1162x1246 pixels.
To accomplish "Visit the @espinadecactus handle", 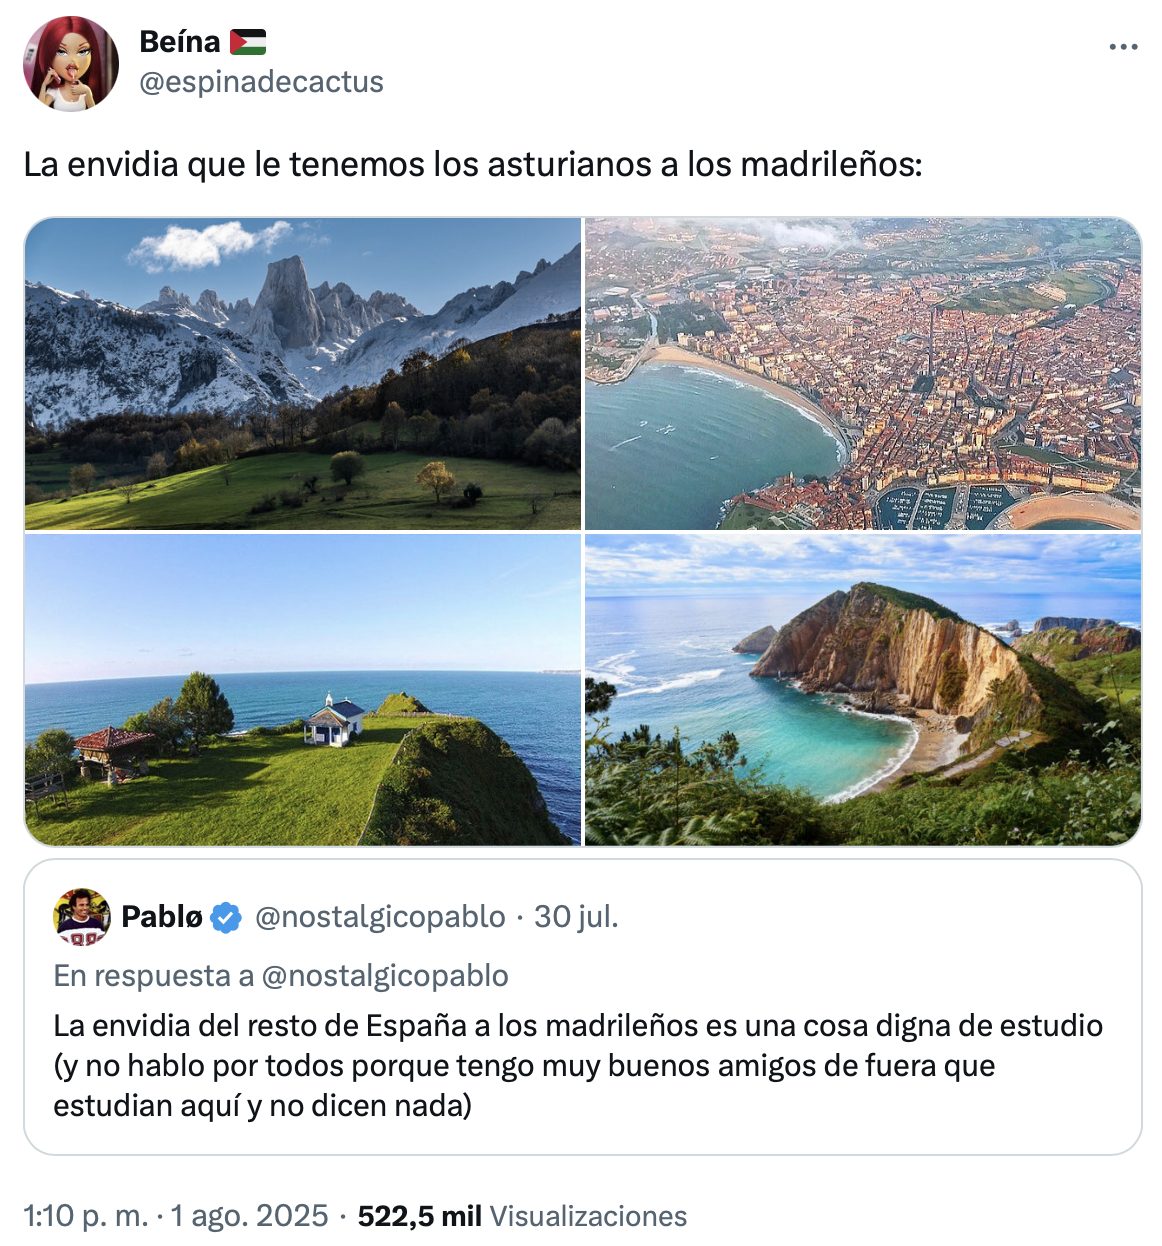I will (x=261, y=82).
